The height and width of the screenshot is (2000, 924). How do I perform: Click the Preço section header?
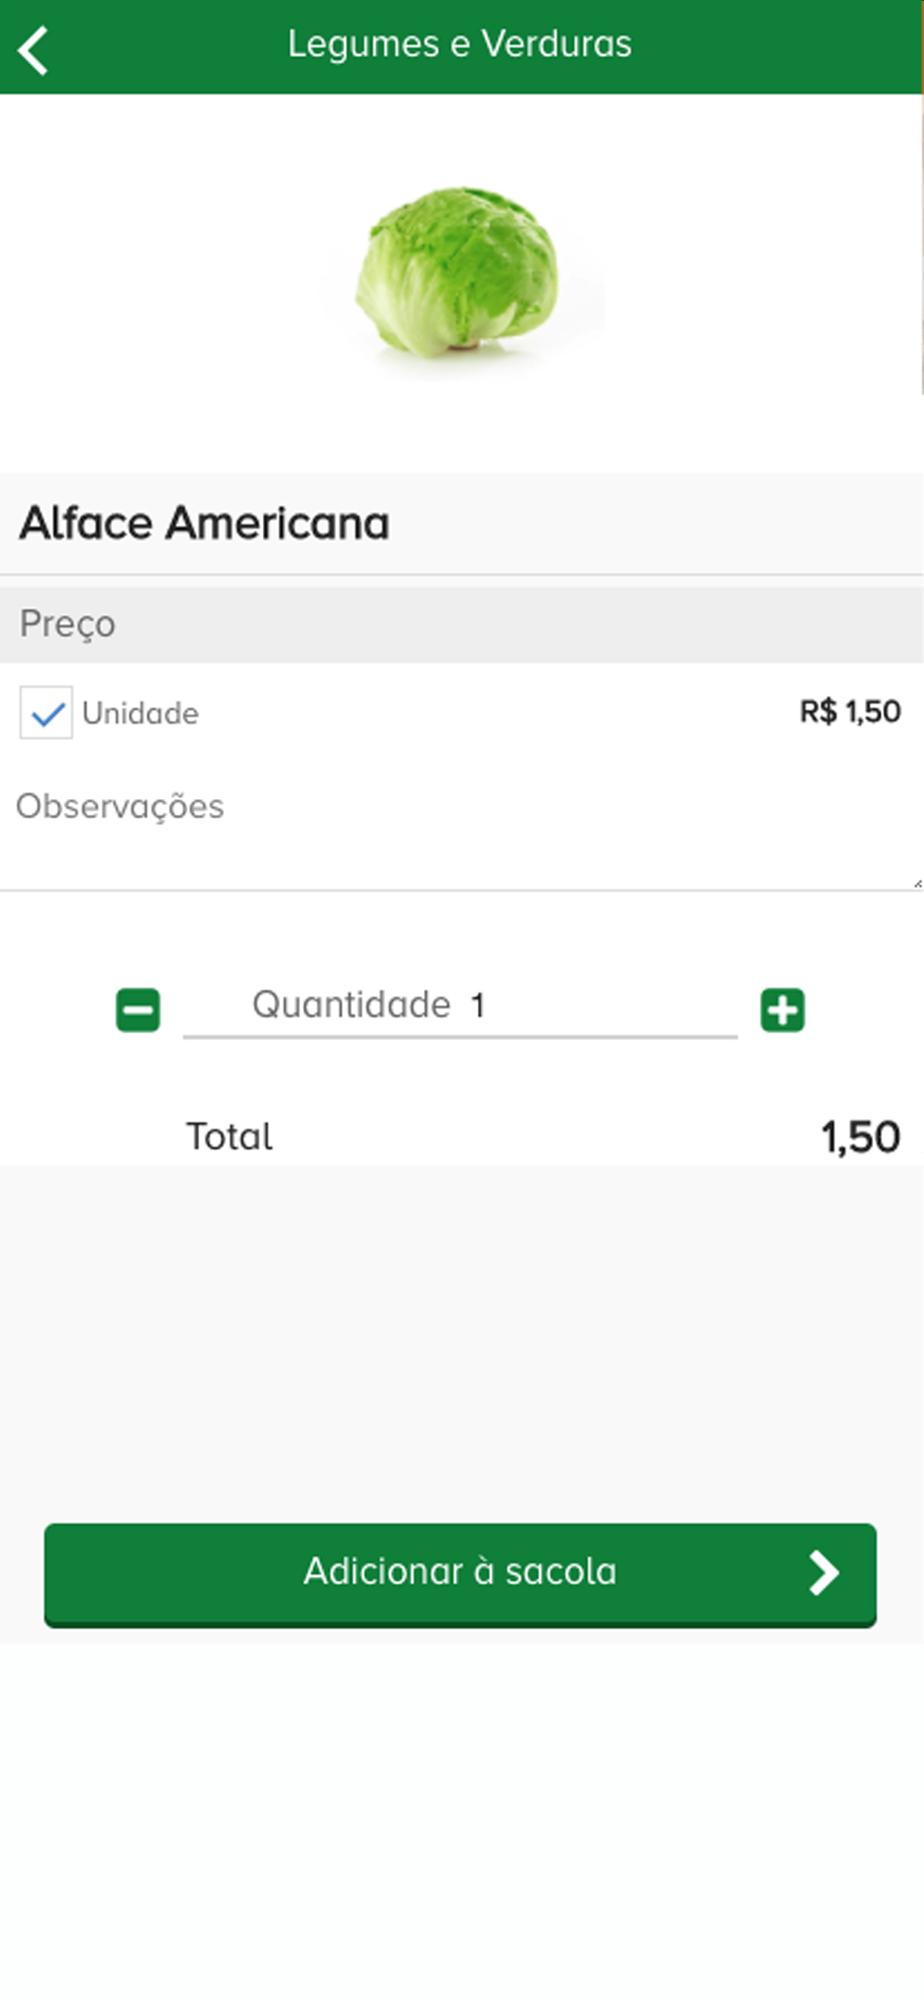tap(461, 624)
